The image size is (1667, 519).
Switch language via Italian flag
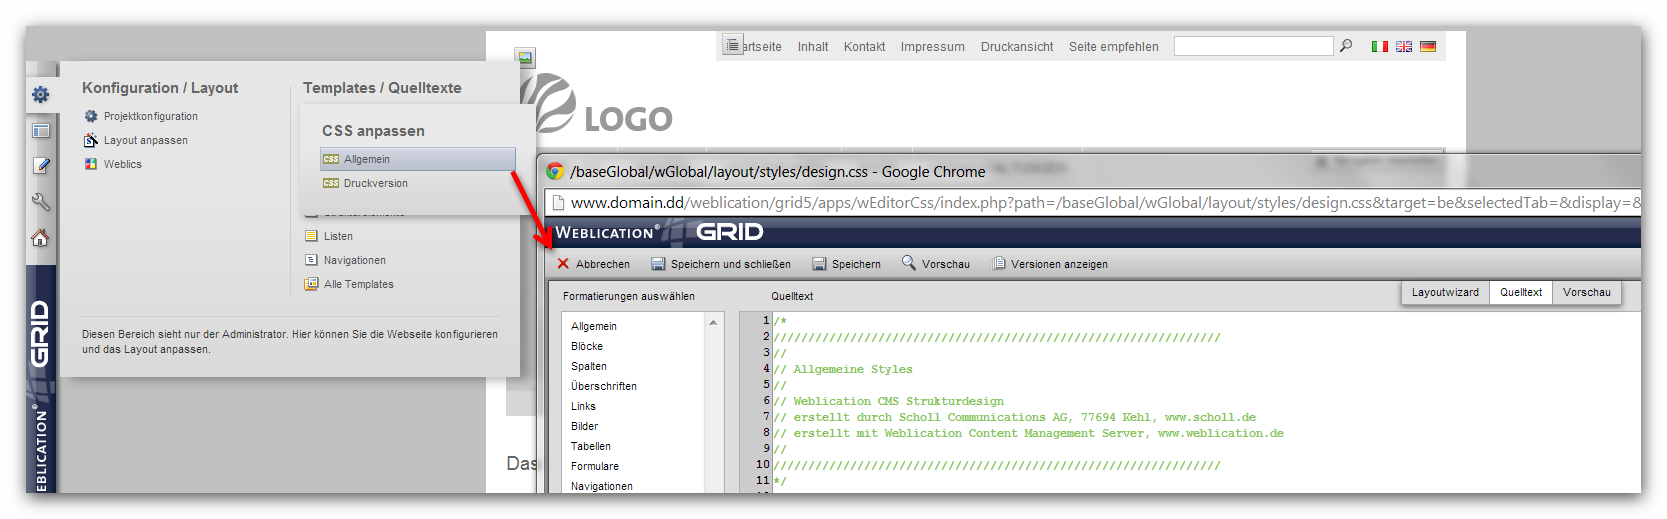[1380, 47]
